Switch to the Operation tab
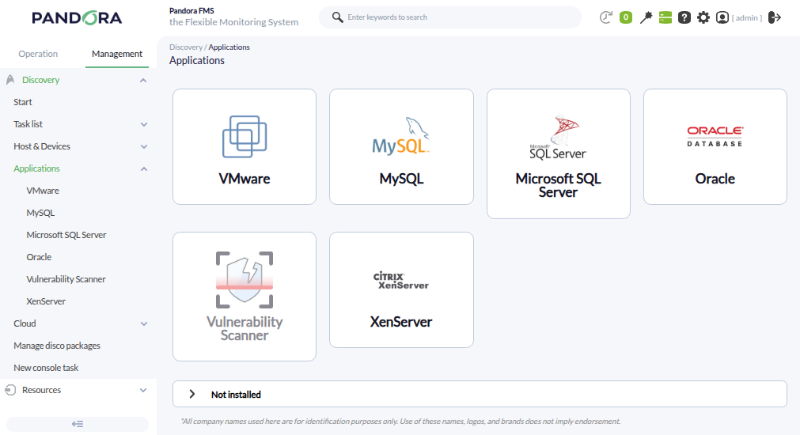Image resolution: width=800 pixels, height=435 pixels. [38, 54]
